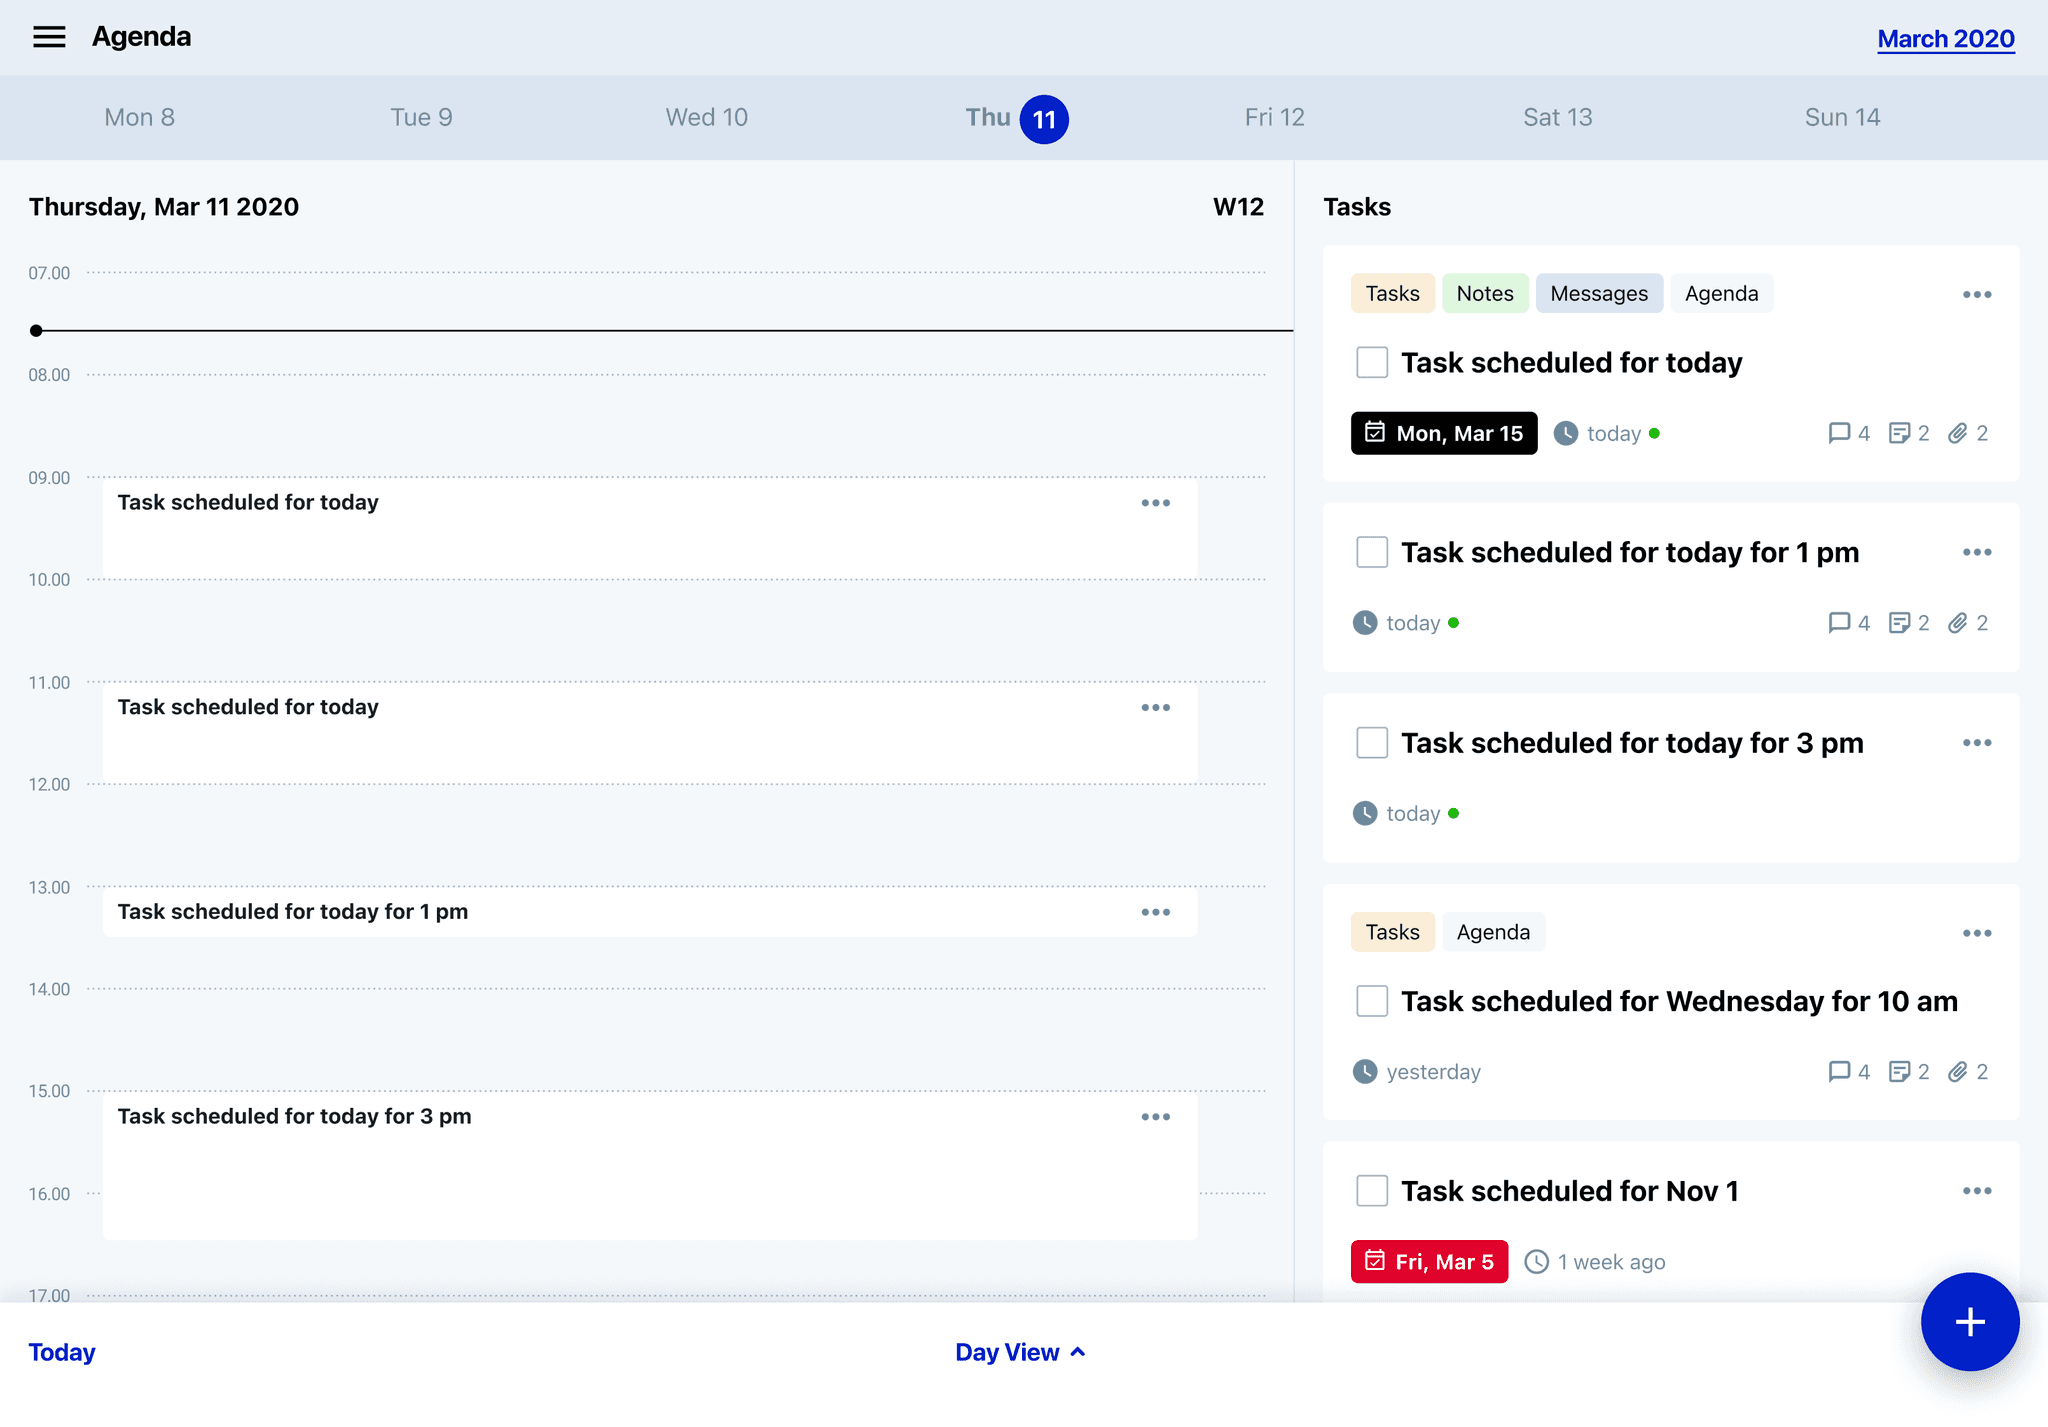Viewport: 2048px width, 1427px height.
Task: Open the 9.00 Task scheduled for today event
Action: point(650,529)
